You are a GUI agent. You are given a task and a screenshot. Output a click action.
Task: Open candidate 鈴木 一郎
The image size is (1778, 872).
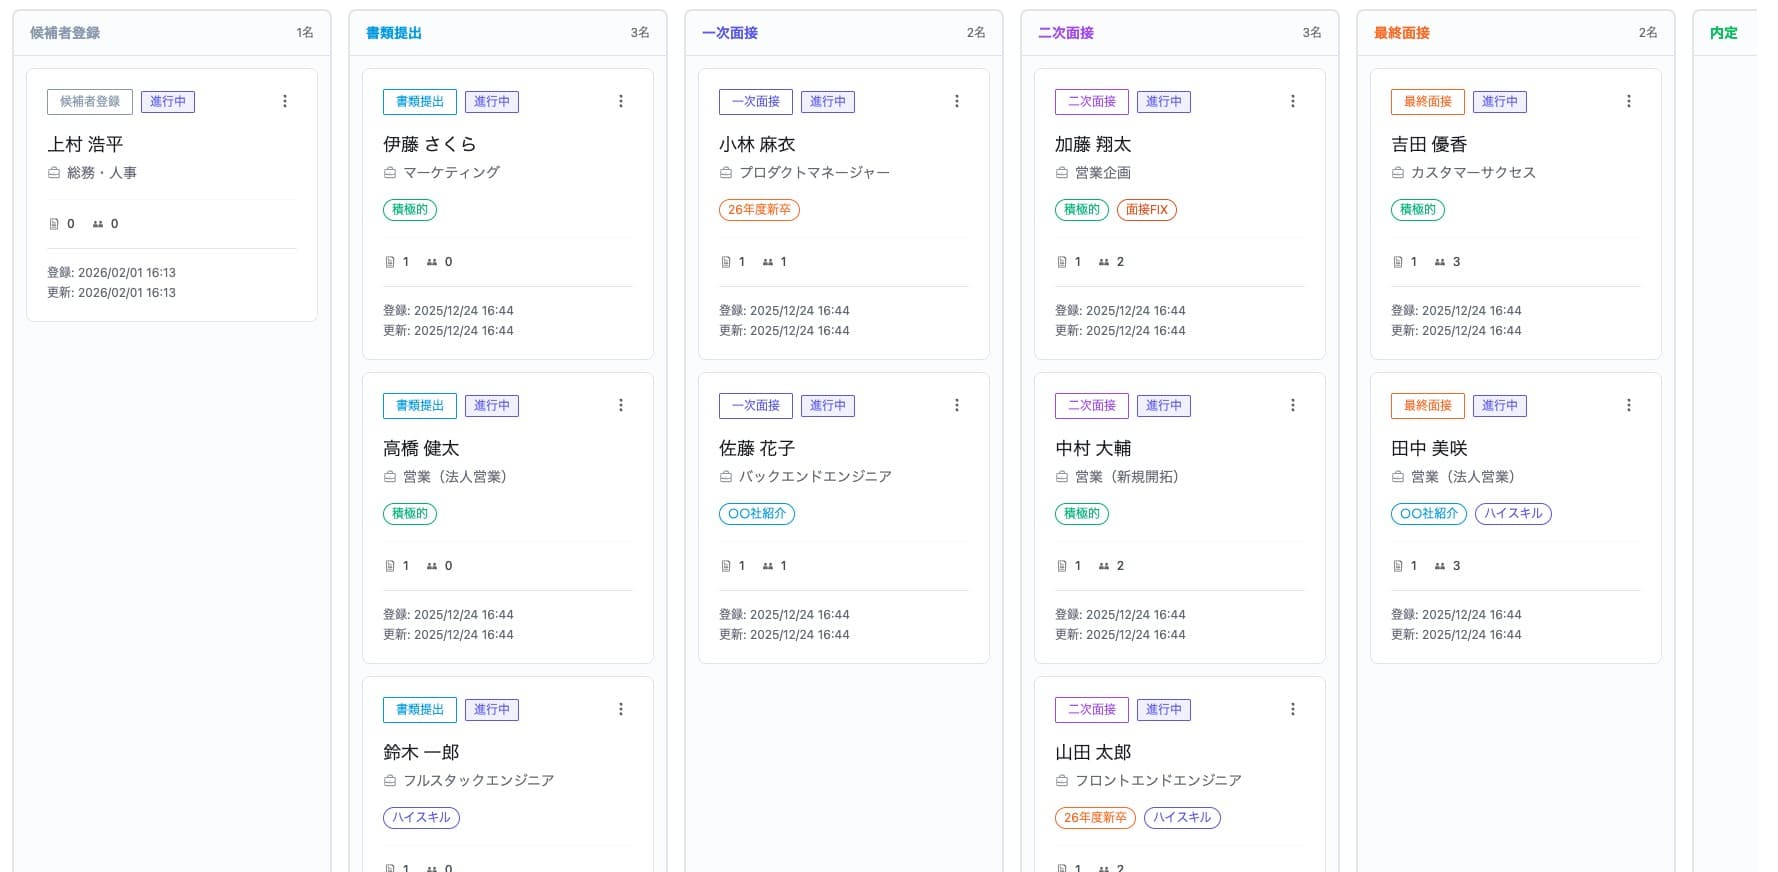coord(421,752)
